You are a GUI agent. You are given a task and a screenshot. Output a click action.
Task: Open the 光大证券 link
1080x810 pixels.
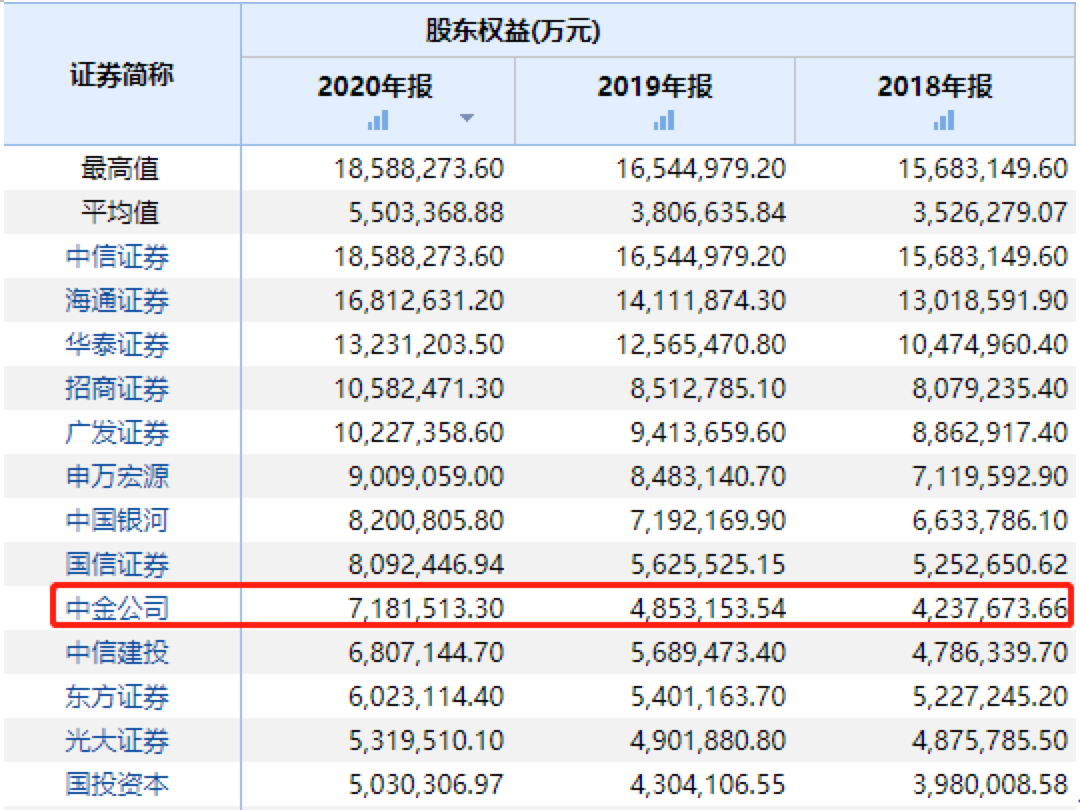click(118, 740)
